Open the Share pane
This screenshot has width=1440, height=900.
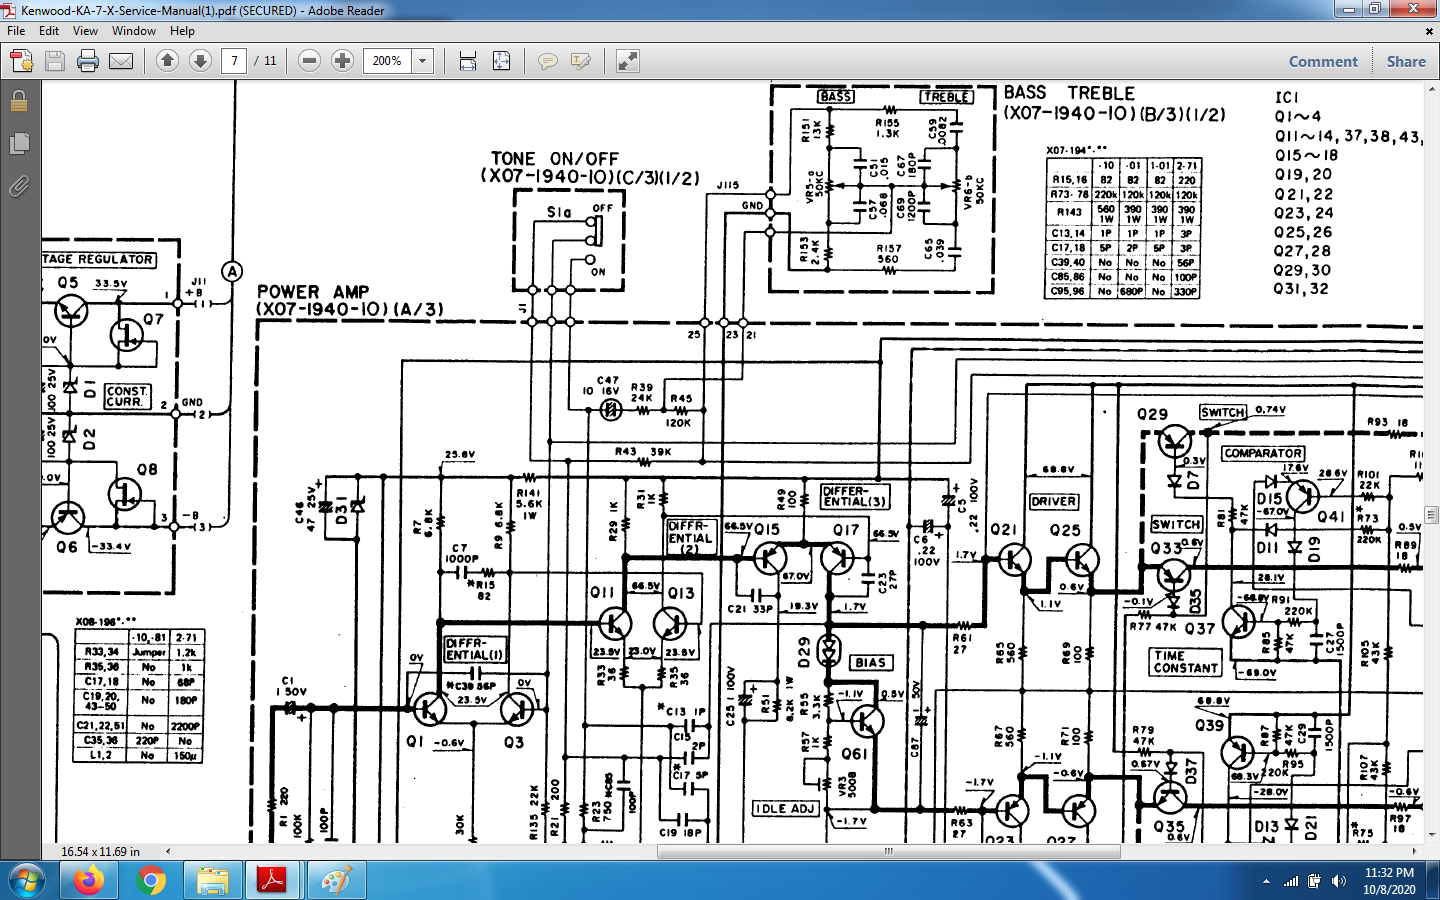pos(1406,61)
